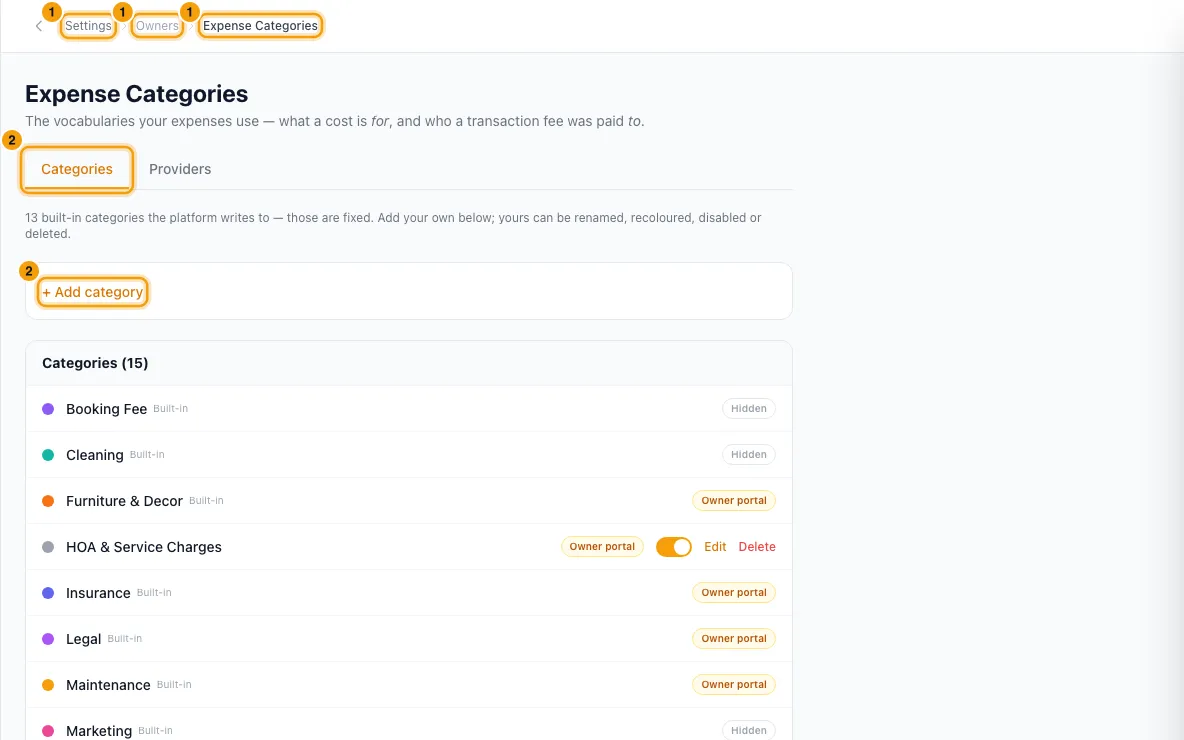Click Owner portal badge on Insurance row
Image resolution: width=1184 pixels, height=740 pixels.
coord(733,593)
